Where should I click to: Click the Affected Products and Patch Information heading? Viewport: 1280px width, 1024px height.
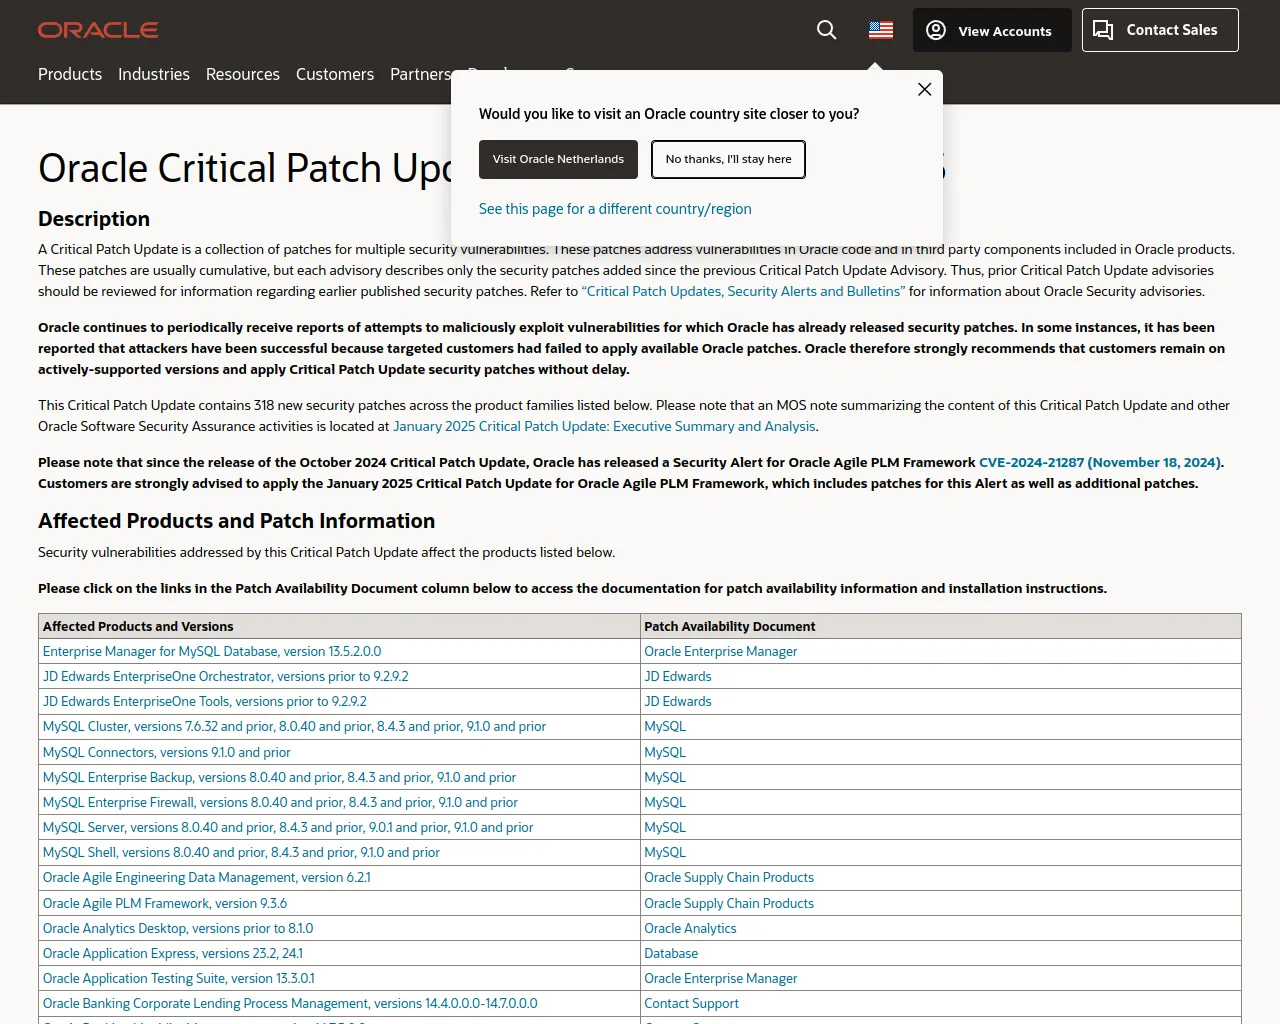point(236,521)
